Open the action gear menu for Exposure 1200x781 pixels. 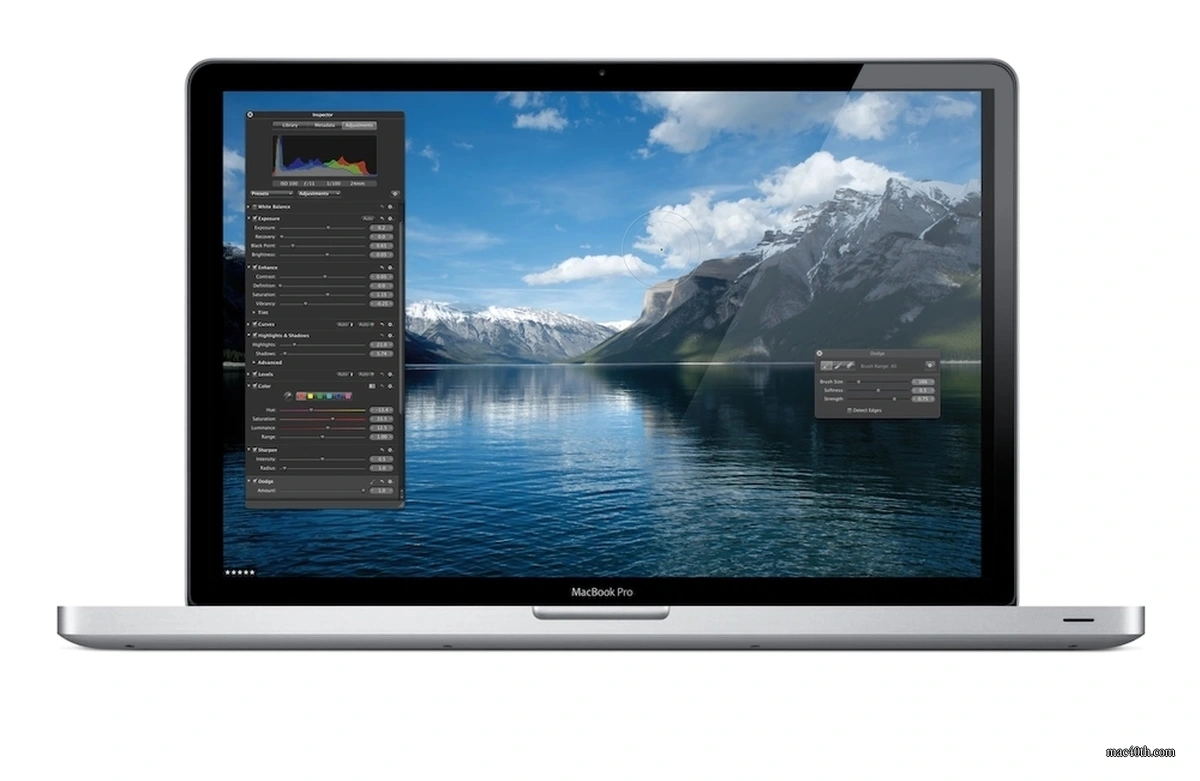pos(391,218)
